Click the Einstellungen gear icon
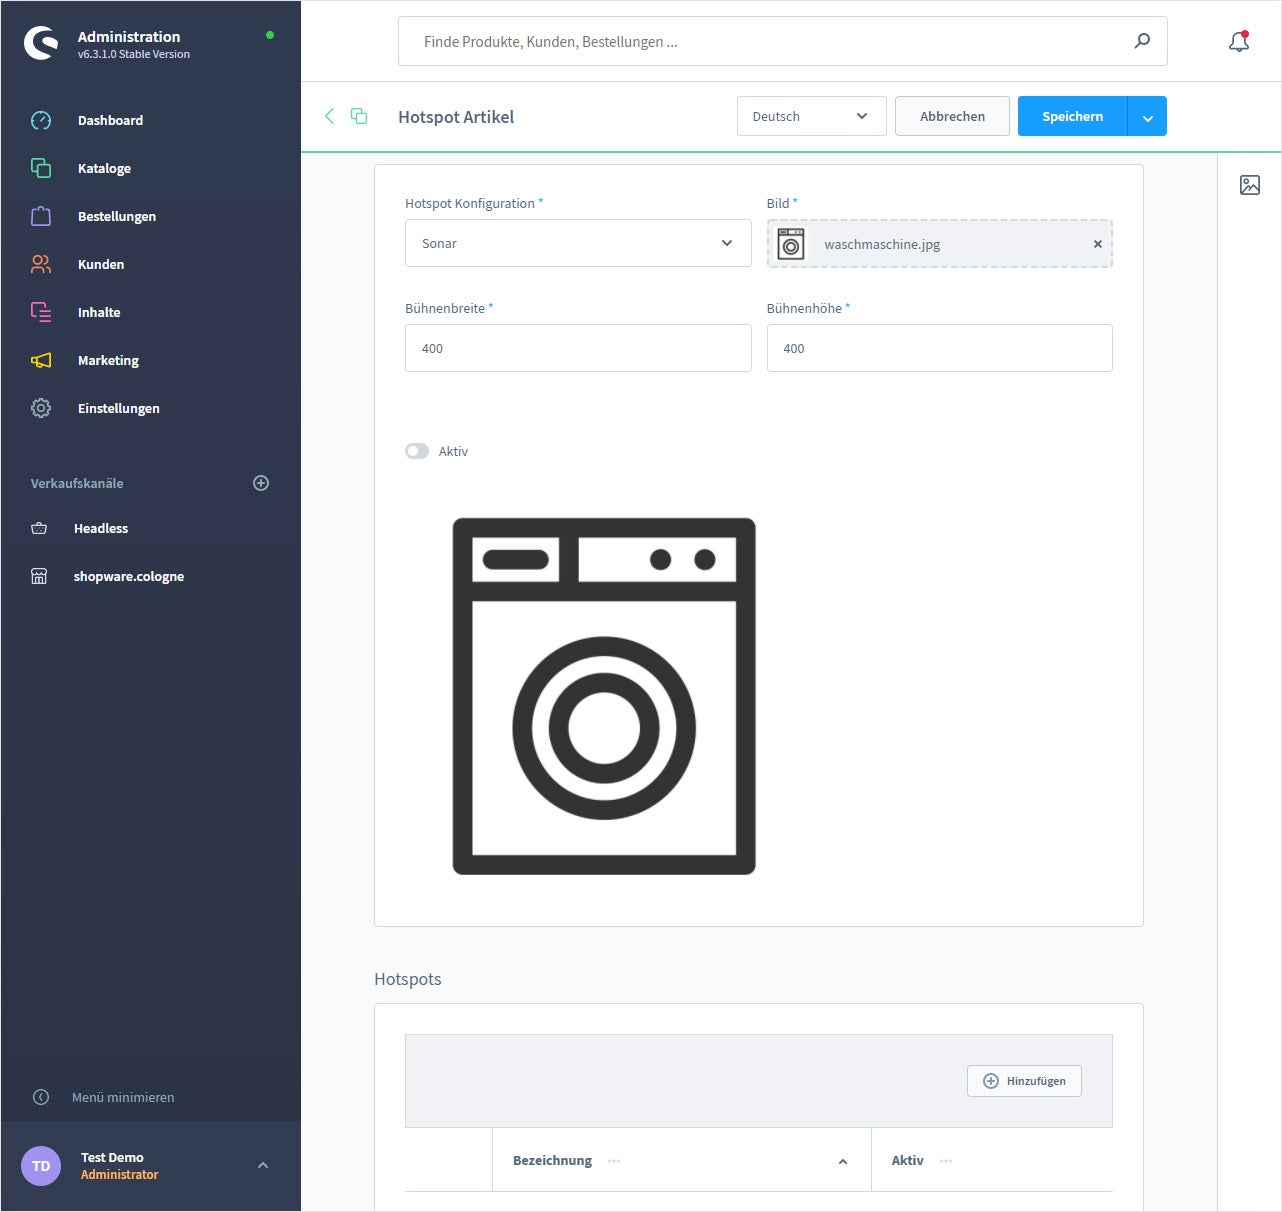Screen dimensions: 1282x1212 click(41, 408)
